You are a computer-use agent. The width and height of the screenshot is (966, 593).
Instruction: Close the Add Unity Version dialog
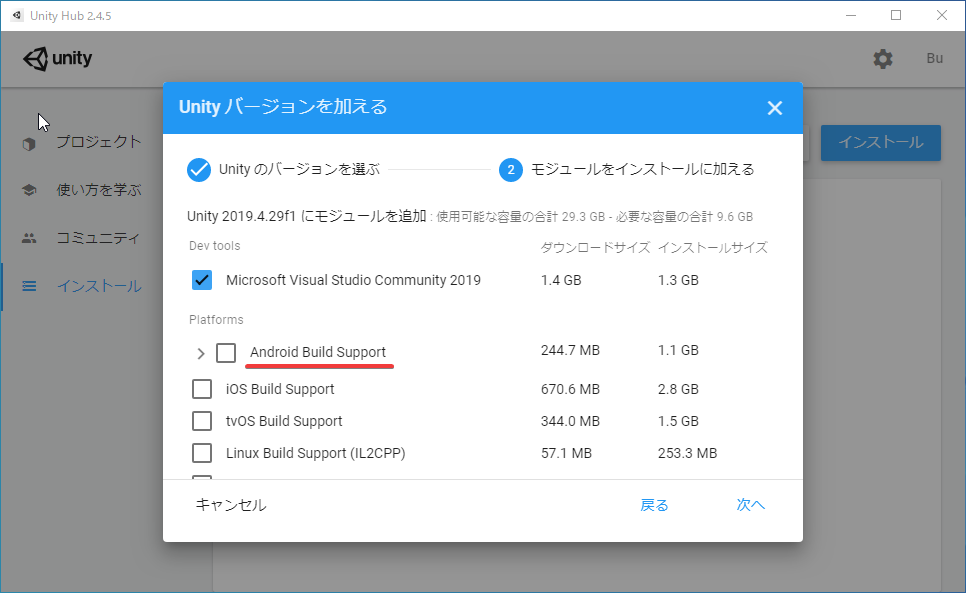click(774, 108)
